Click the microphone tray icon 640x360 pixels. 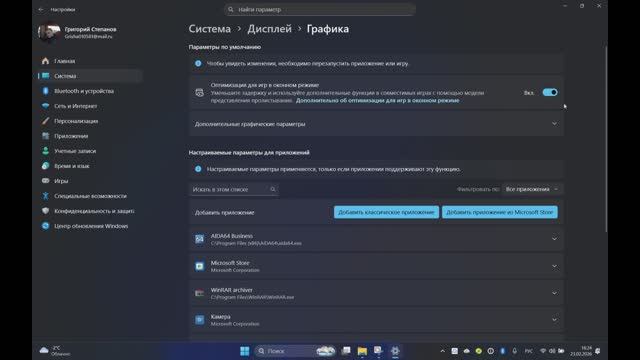point(514,351)
